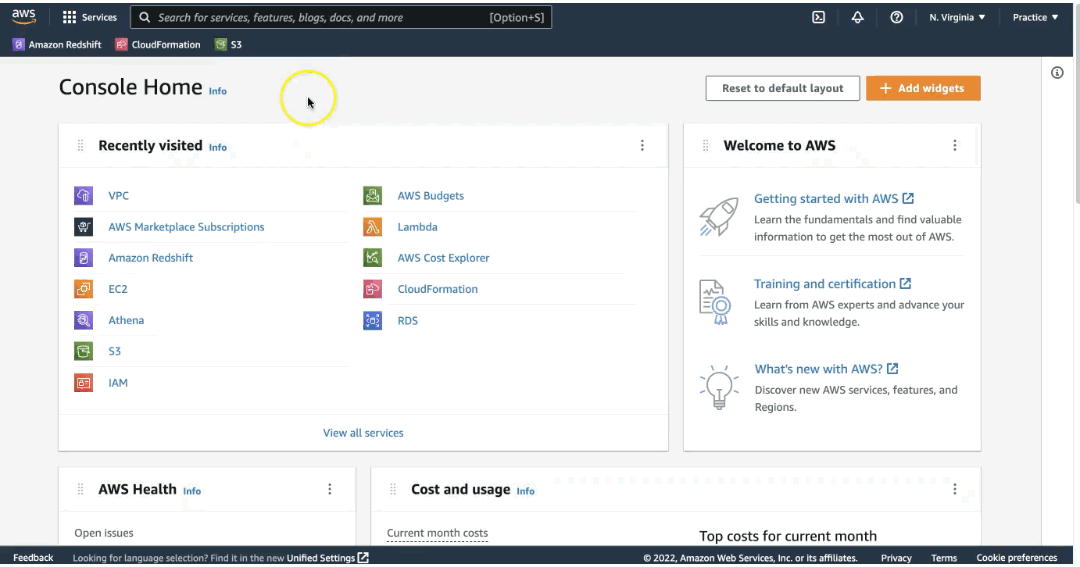This screenshot has width=1080, height=567.
Task: Open the AWS Cost Explorer text link
Action: click(x=444, y=258)
